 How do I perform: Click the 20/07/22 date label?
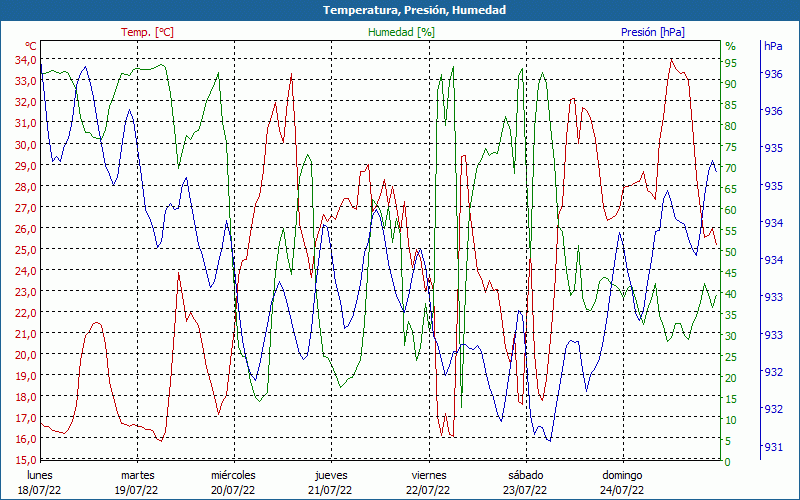pyautogui.click(x=233, y=490)
